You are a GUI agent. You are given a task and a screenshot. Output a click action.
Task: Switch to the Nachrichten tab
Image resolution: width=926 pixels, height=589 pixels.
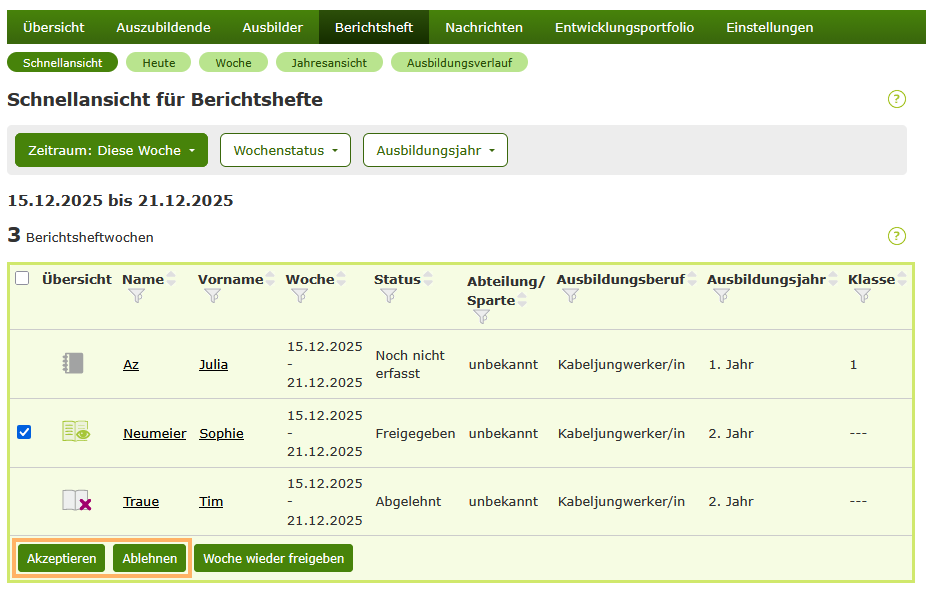click(484, 27)
